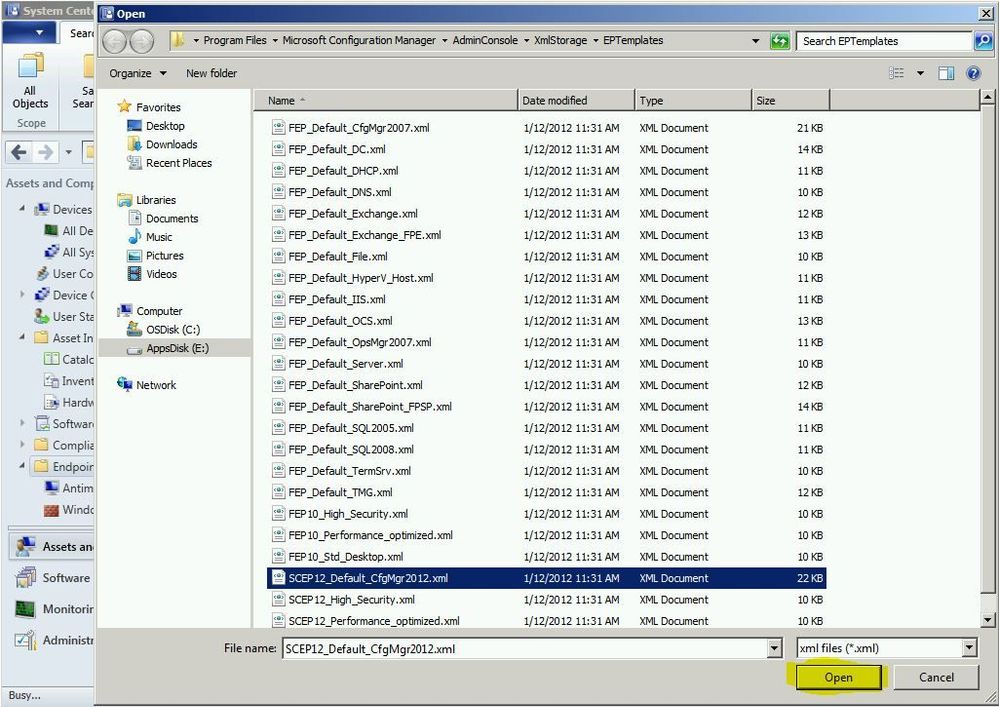Select Program Files in breadcrumb

coord(234,40)
